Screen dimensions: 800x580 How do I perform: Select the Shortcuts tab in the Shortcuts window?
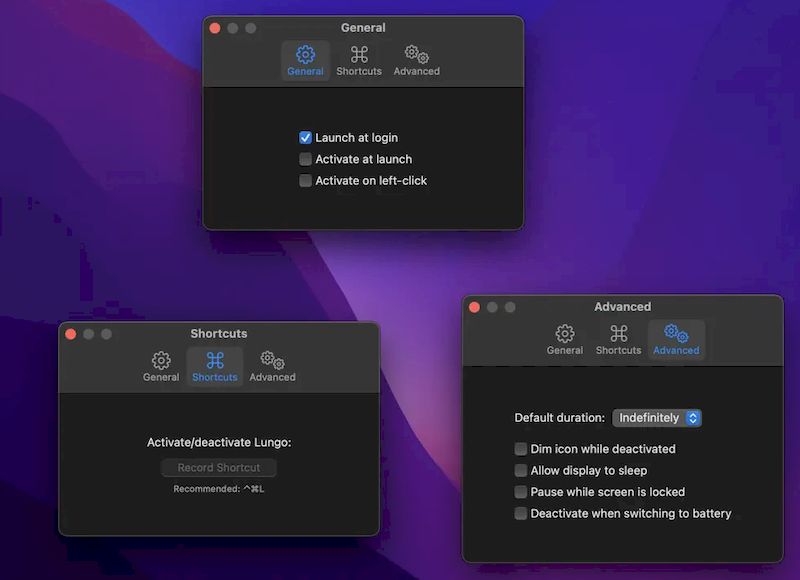point(215,367)
